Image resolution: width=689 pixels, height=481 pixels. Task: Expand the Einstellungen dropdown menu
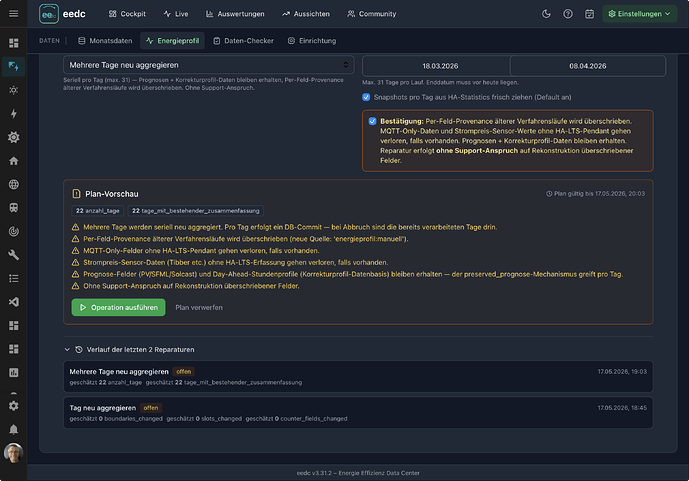639,14
